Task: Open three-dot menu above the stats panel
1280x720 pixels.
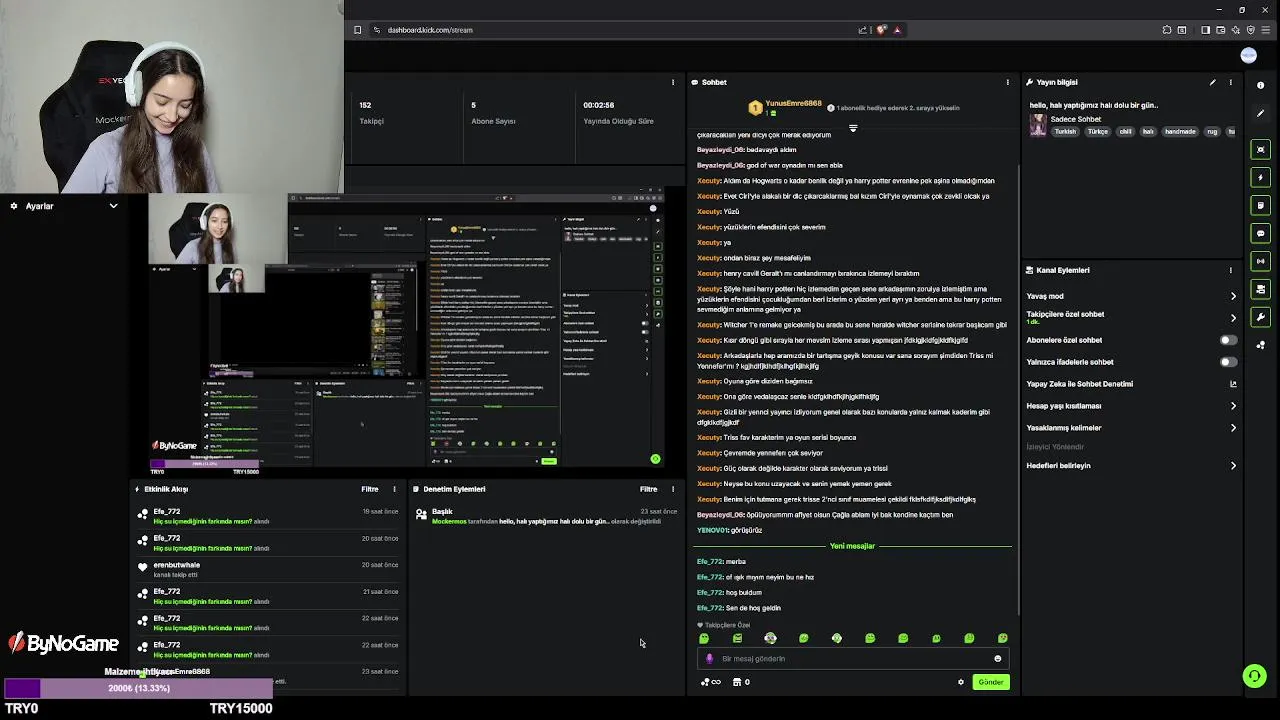Action: pyautogui.click(x=673, y=82)
